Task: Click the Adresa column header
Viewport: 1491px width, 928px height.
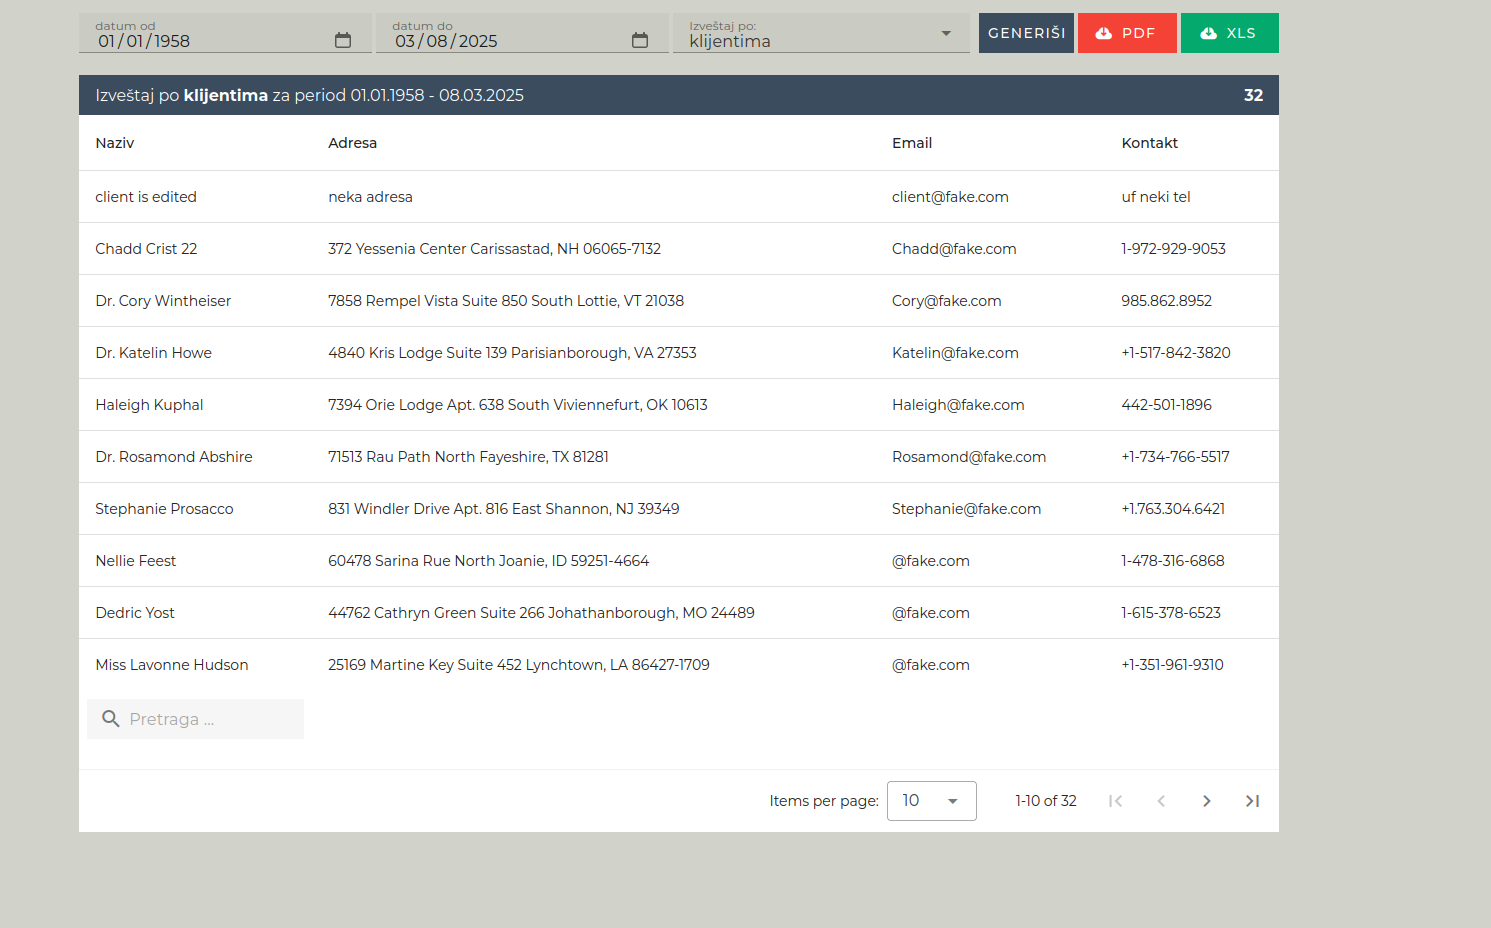Action: tap(352, 143)
